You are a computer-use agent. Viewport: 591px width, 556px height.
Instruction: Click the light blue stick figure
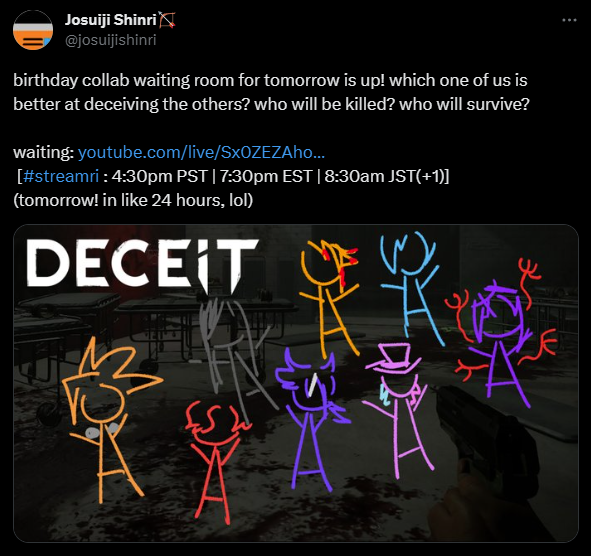point(411,288)
